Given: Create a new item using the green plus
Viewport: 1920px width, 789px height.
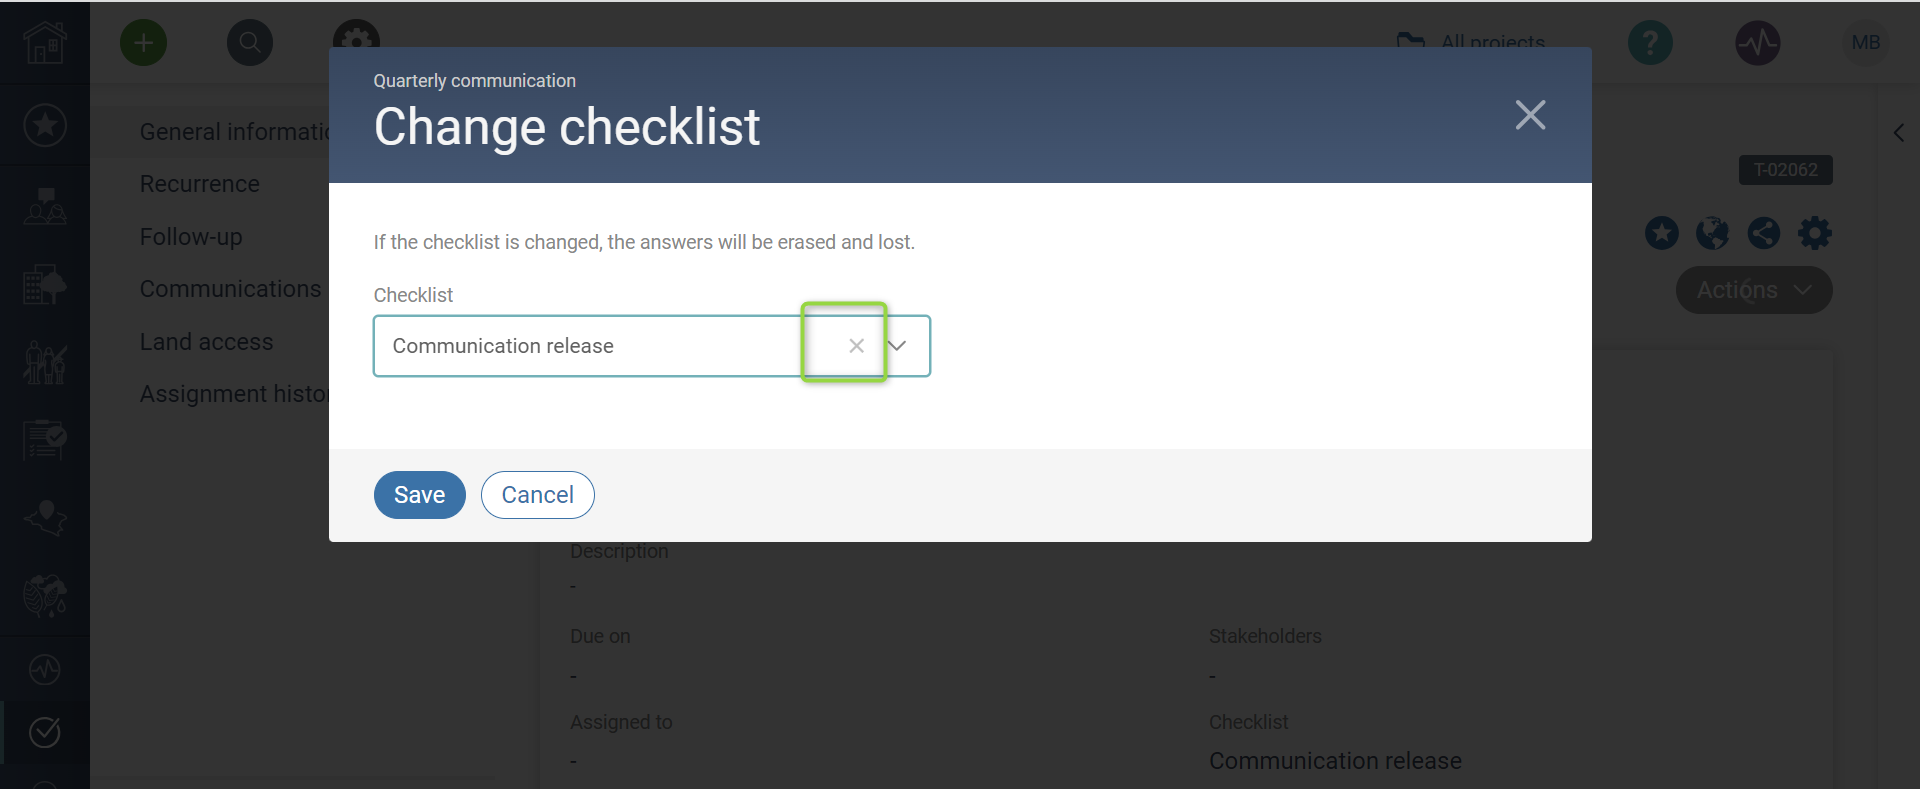Looking at the screenshot, I should 143,42.
